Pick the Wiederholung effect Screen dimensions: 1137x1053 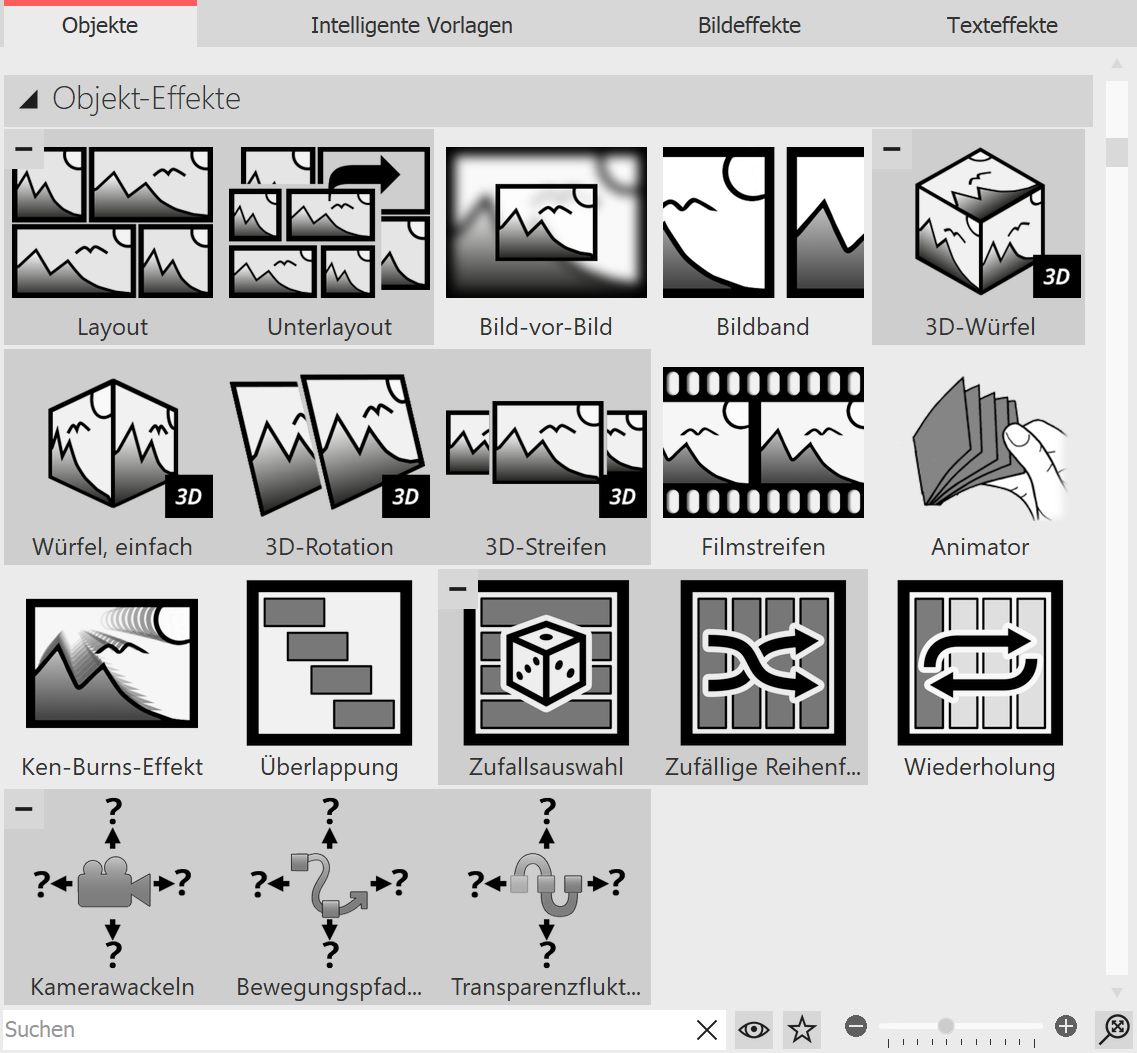coord(978,663)
